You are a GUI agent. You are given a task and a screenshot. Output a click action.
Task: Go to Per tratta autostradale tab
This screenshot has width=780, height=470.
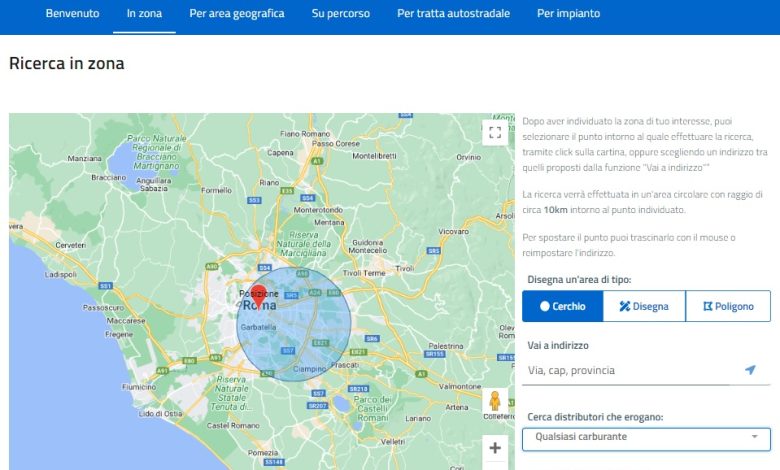(453, 13)
